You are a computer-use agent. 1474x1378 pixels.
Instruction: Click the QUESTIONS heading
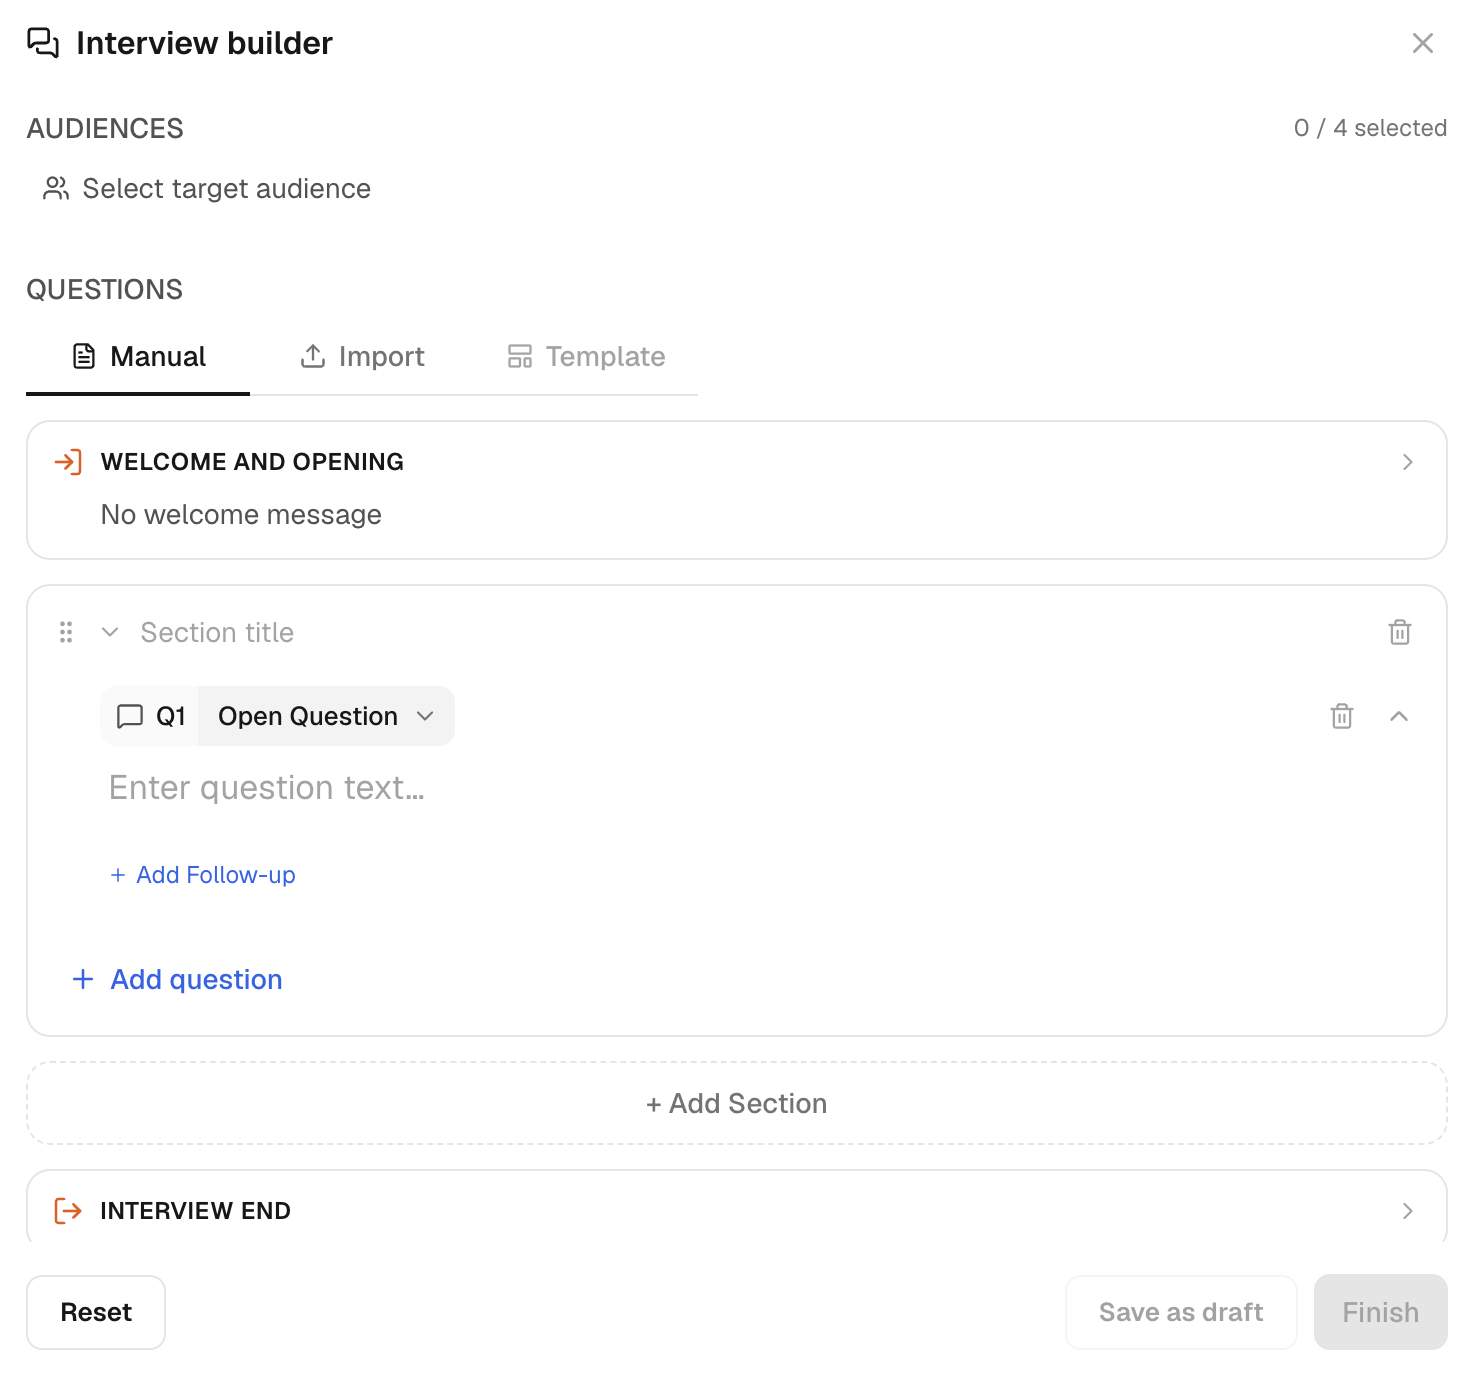coord(105,290)
